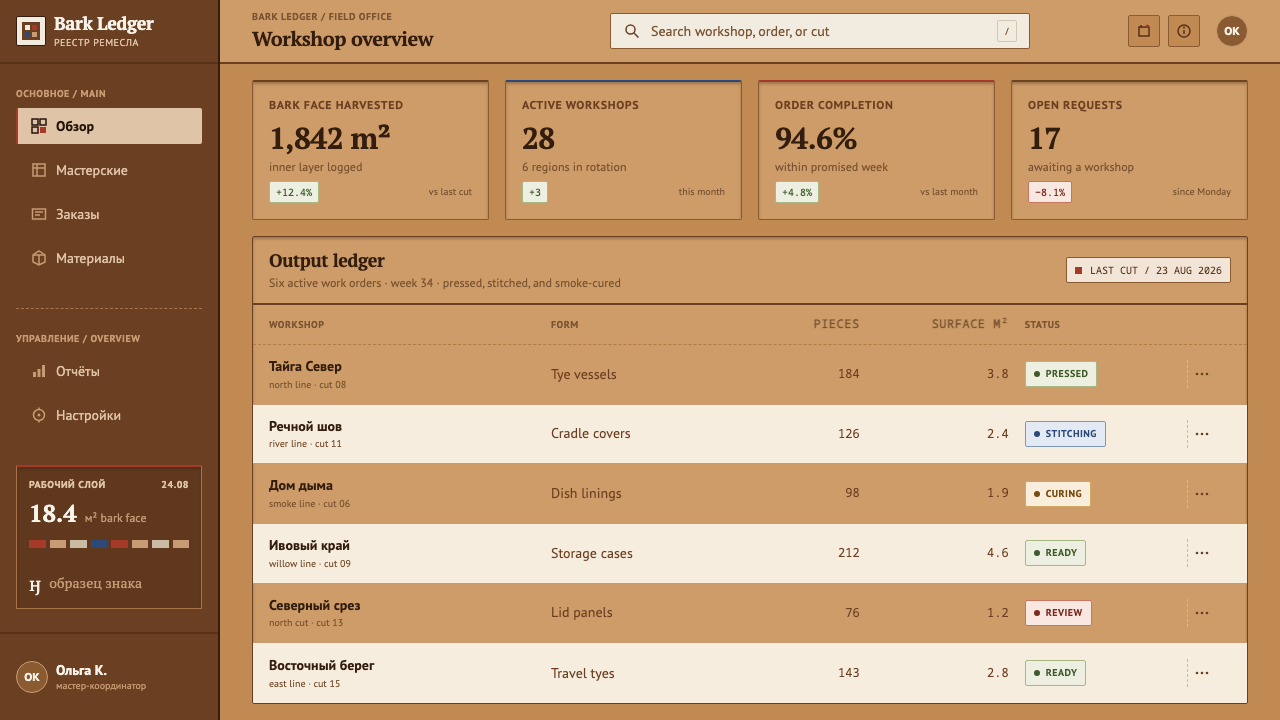Open more options for Речной шов row
The width and height of the screenshot is (1280, 720).
pyautogui.click(x=1202, y=434)
